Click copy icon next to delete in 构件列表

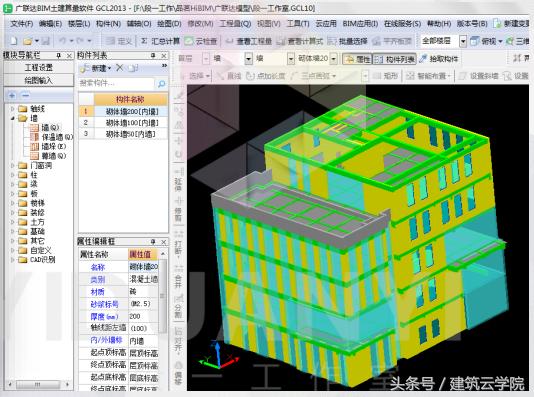(x=133, y=68)
